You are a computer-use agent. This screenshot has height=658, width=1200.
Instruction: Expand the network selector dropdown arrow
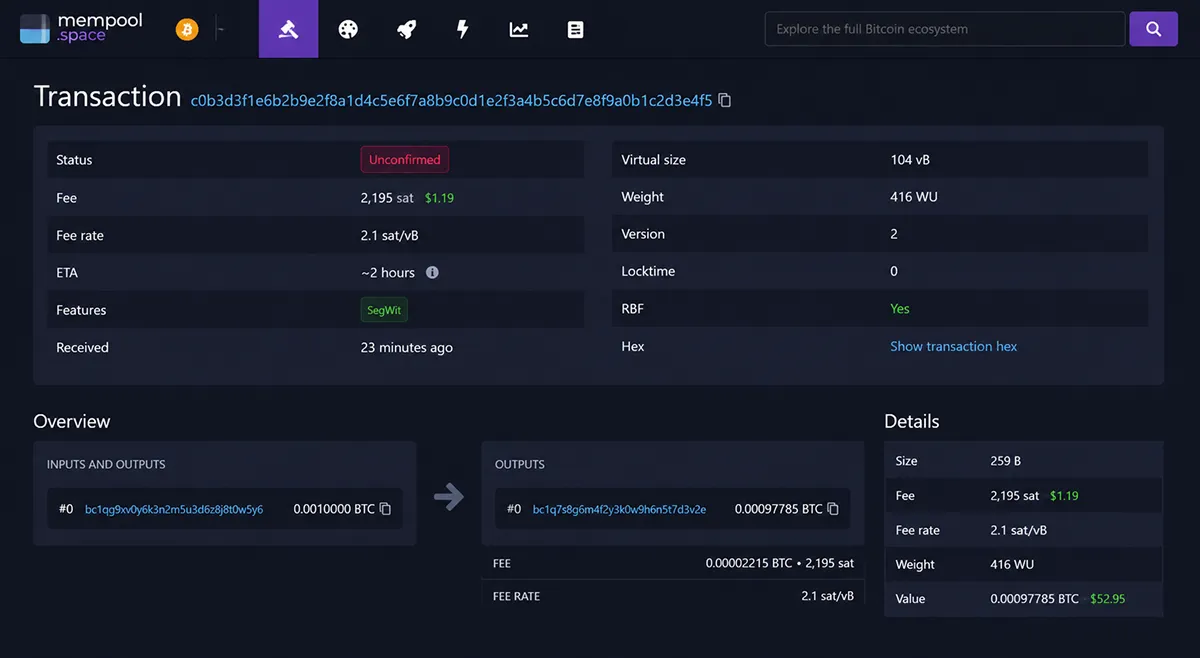point(220,30)
